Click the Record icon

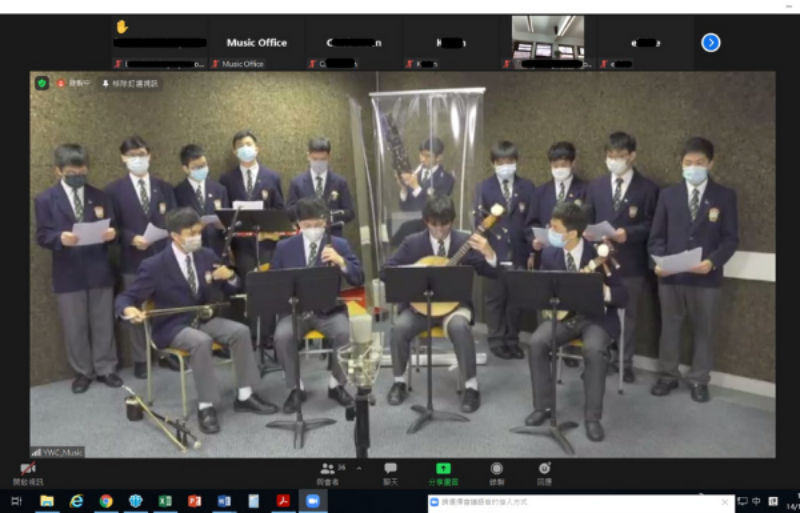(x=497, y=470)
